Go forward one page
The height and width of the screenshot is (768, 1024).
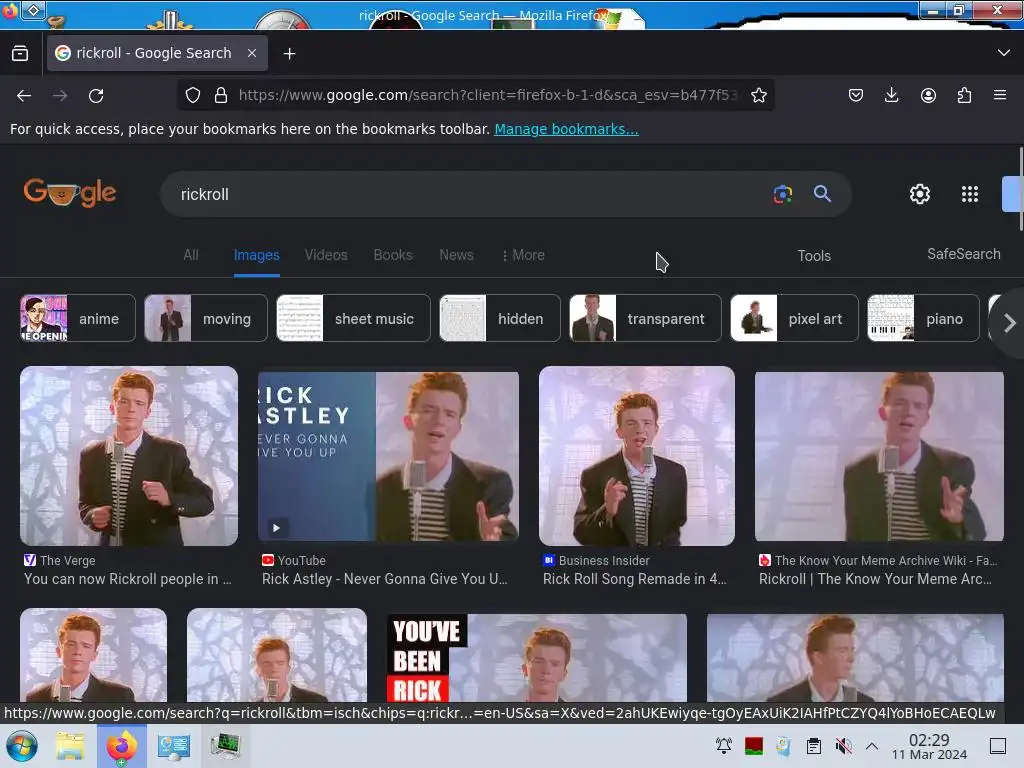pos(60,96)
